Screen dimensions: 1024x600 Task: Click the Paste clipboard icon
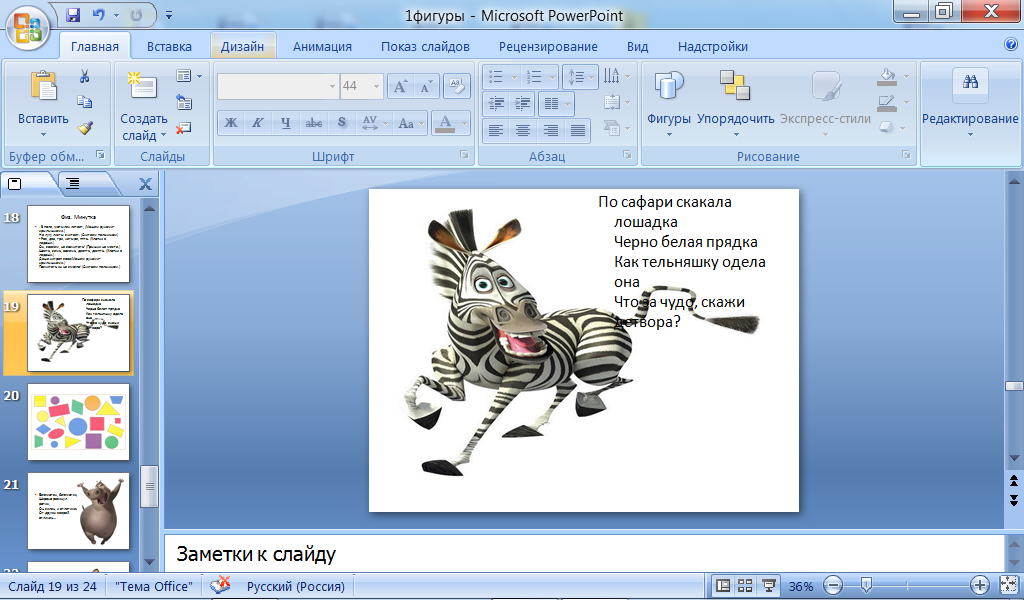[43, 86]
